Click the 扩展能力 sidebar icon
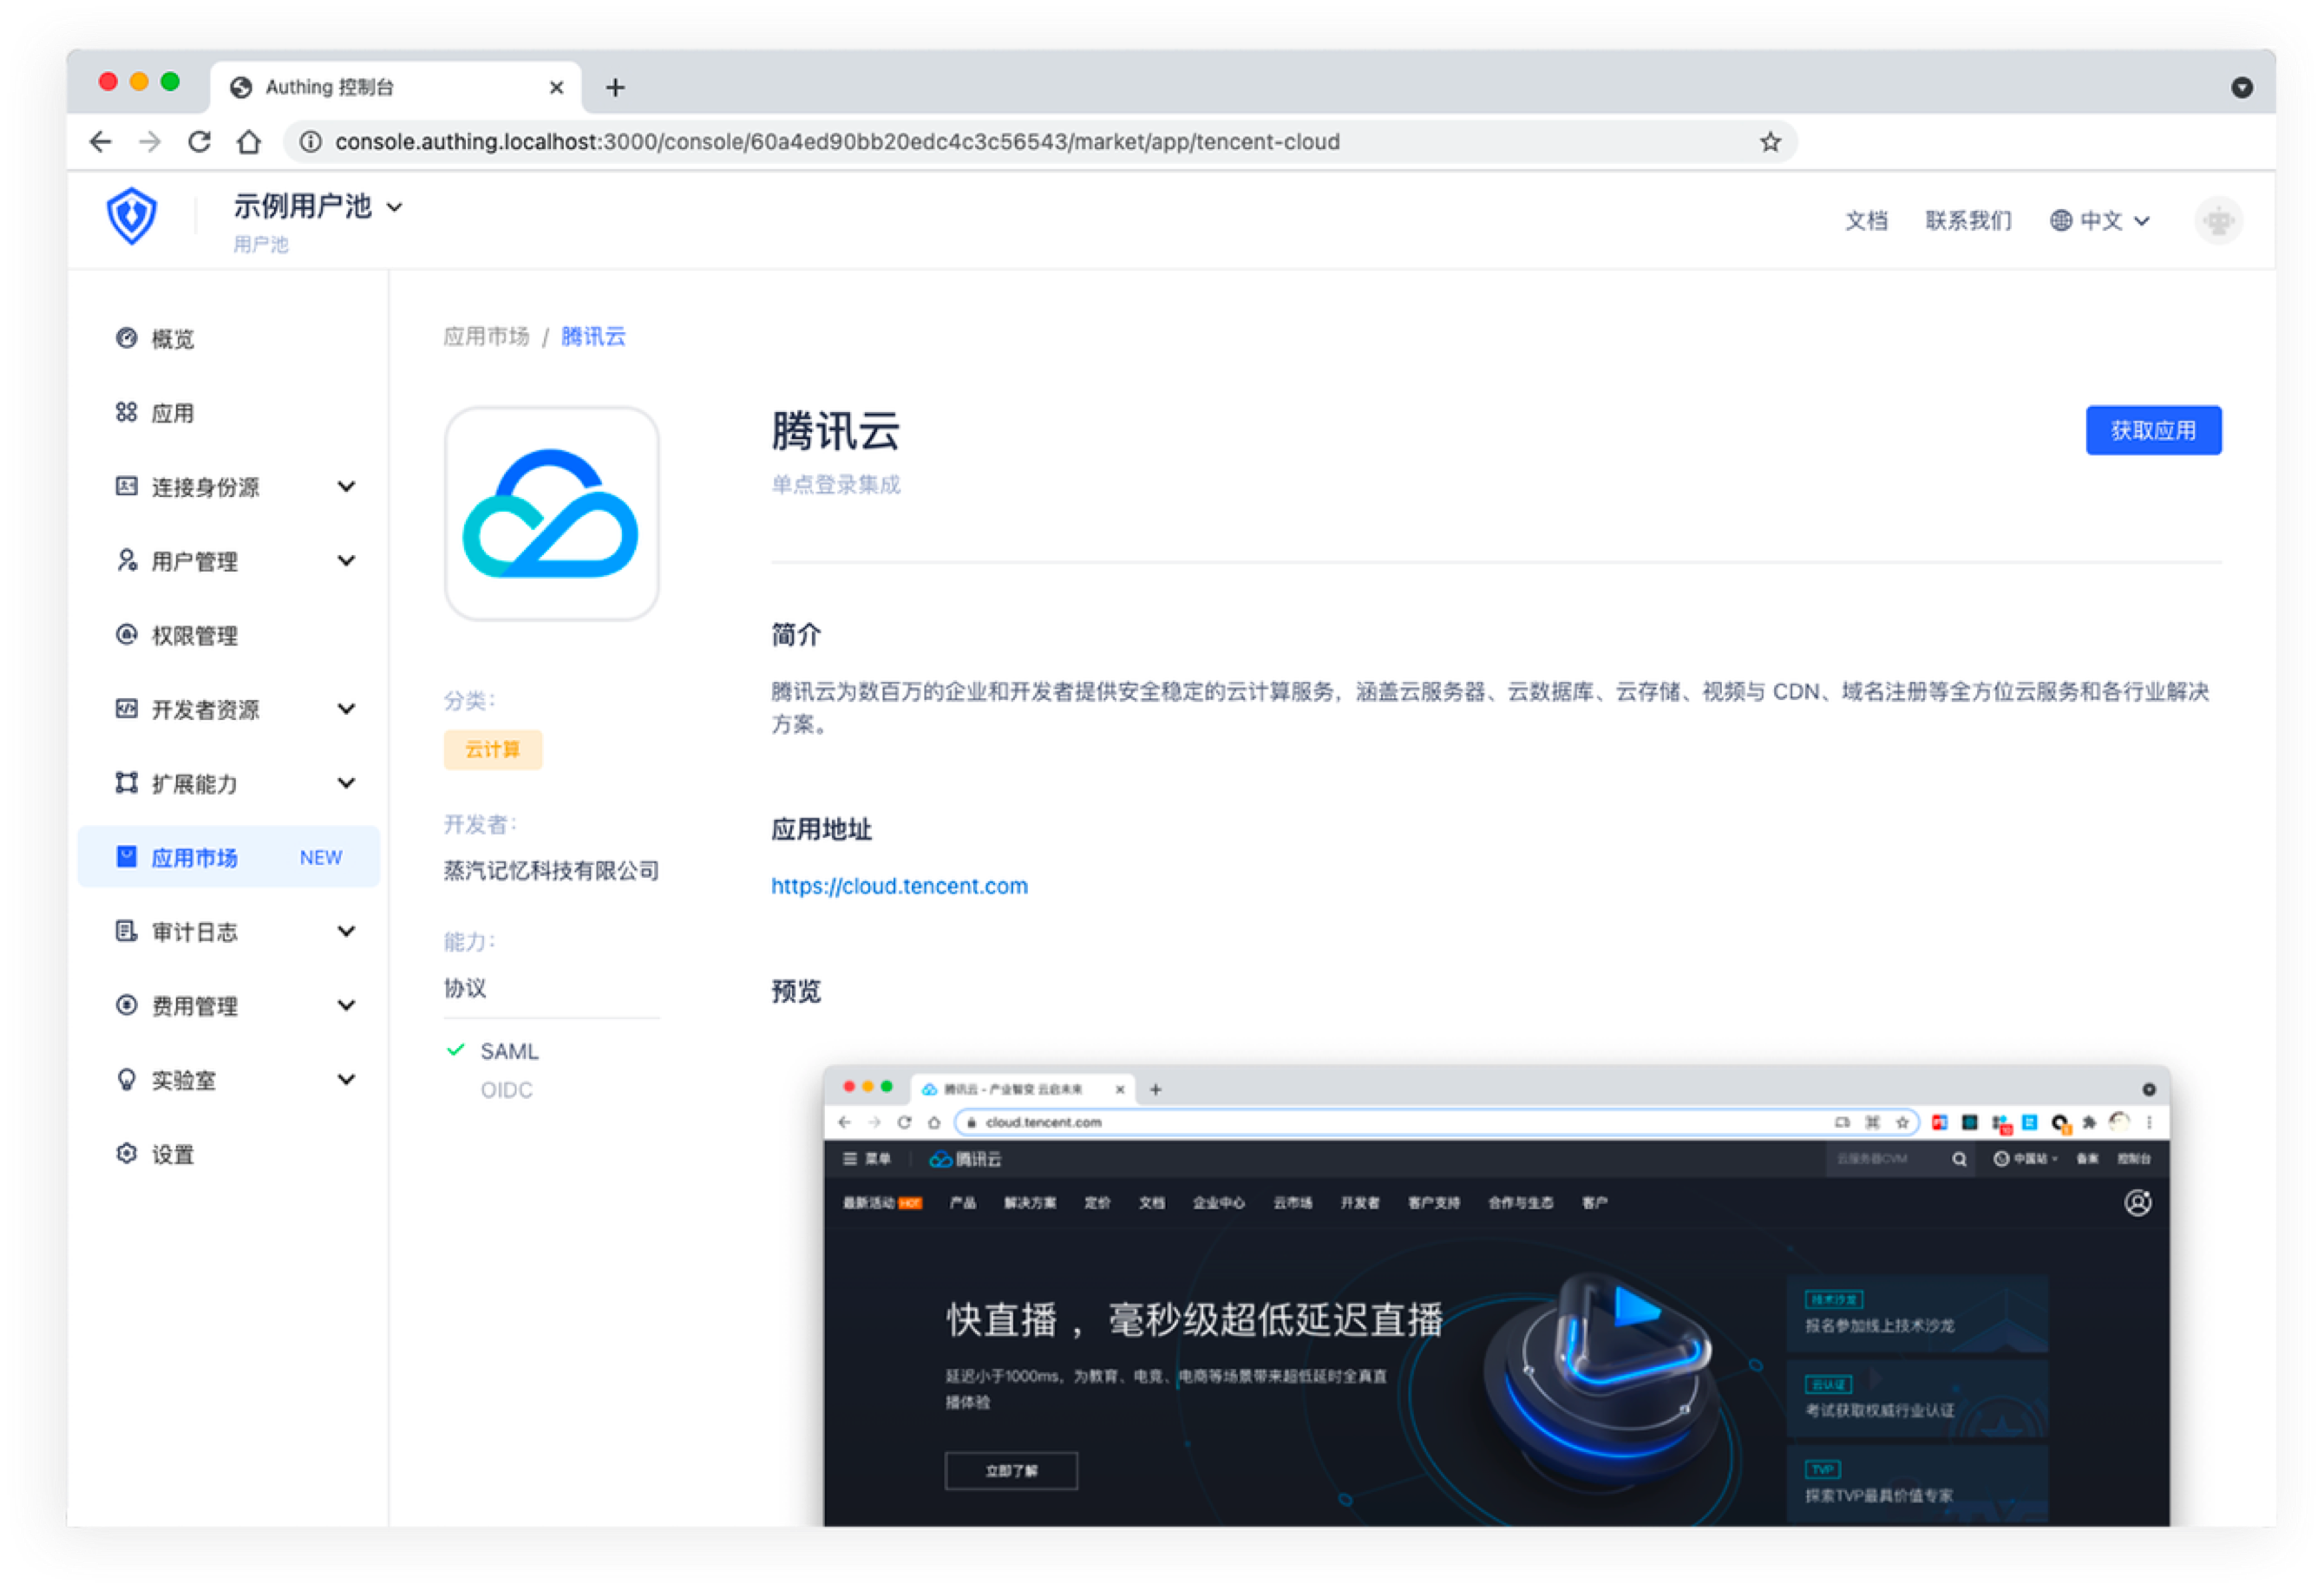2324x1590 pixels. (x=126, y=782)
